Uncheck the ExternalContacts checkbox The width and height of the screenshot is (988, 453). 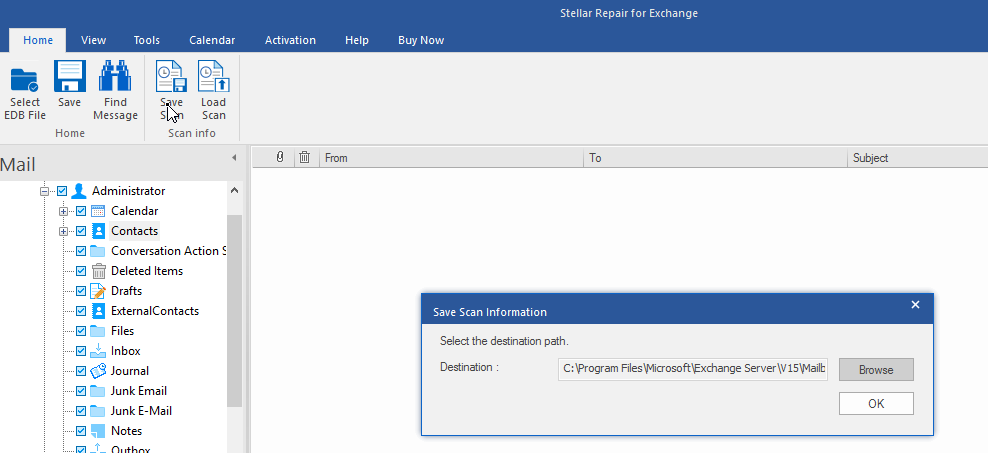click(81, 311)
